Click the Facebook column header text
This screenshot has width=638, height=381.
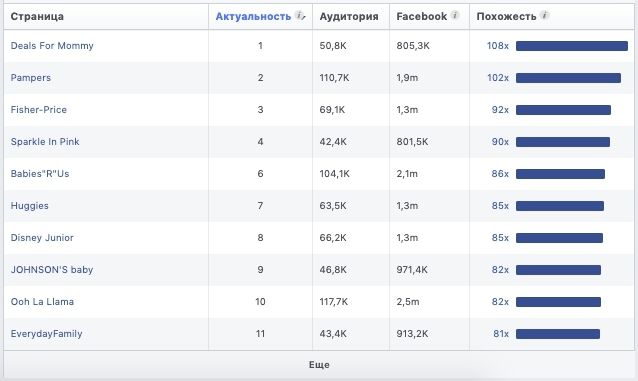click(x=422, y=16)
